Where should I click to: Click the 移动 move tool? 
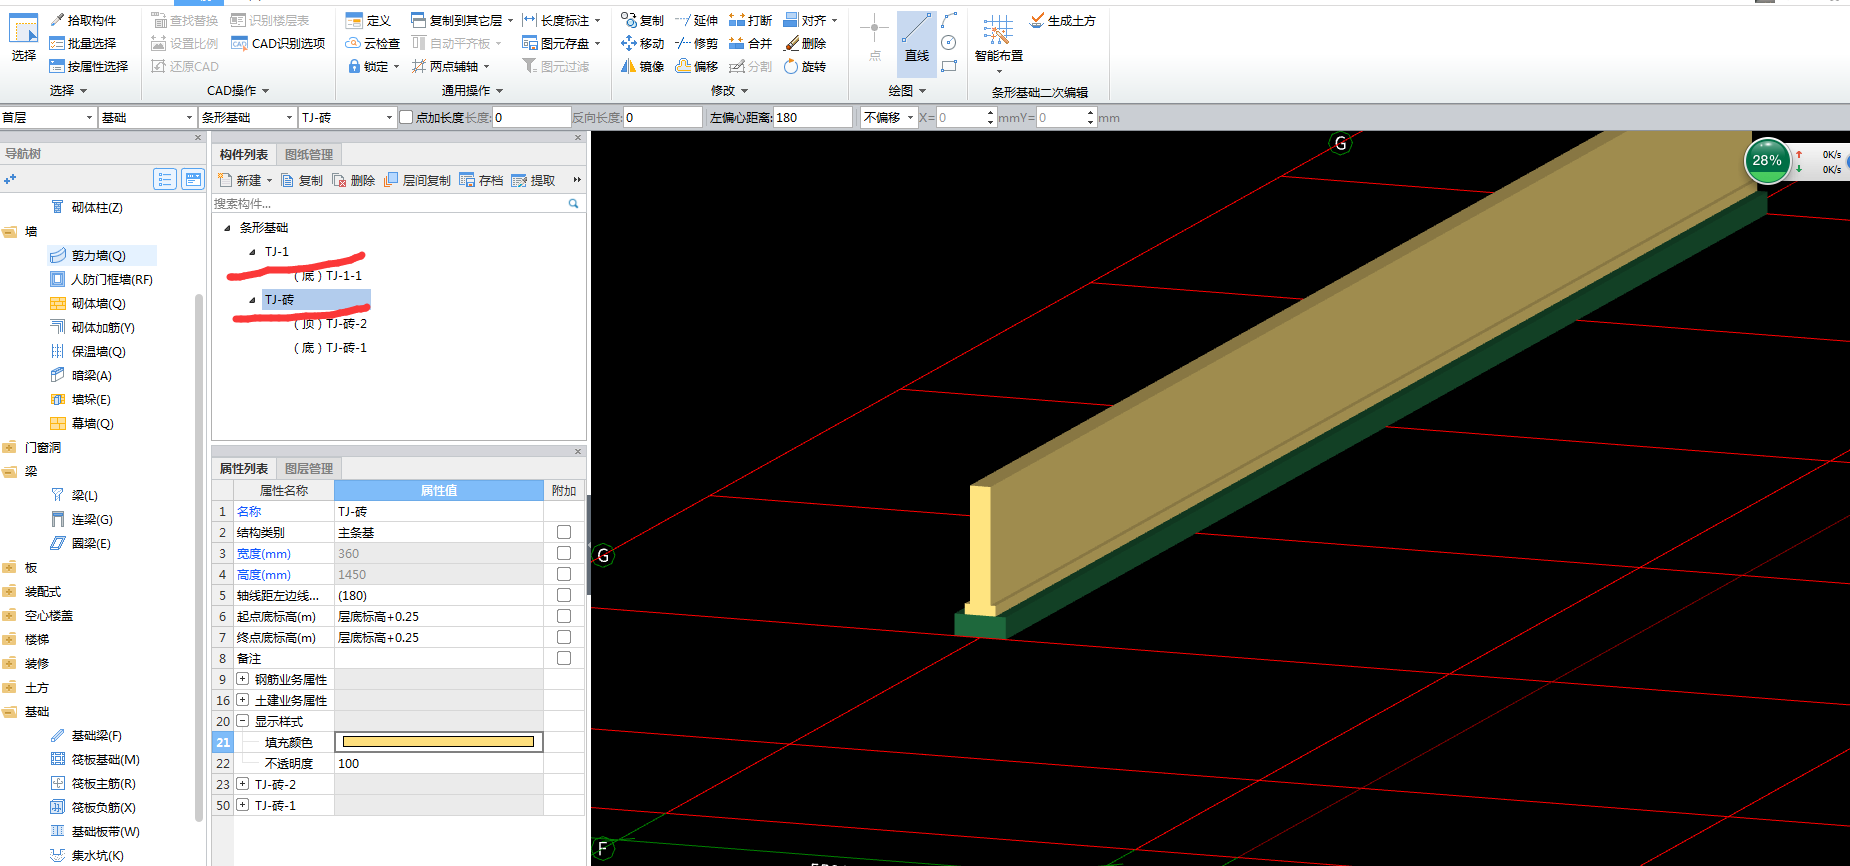pos(642,43)
